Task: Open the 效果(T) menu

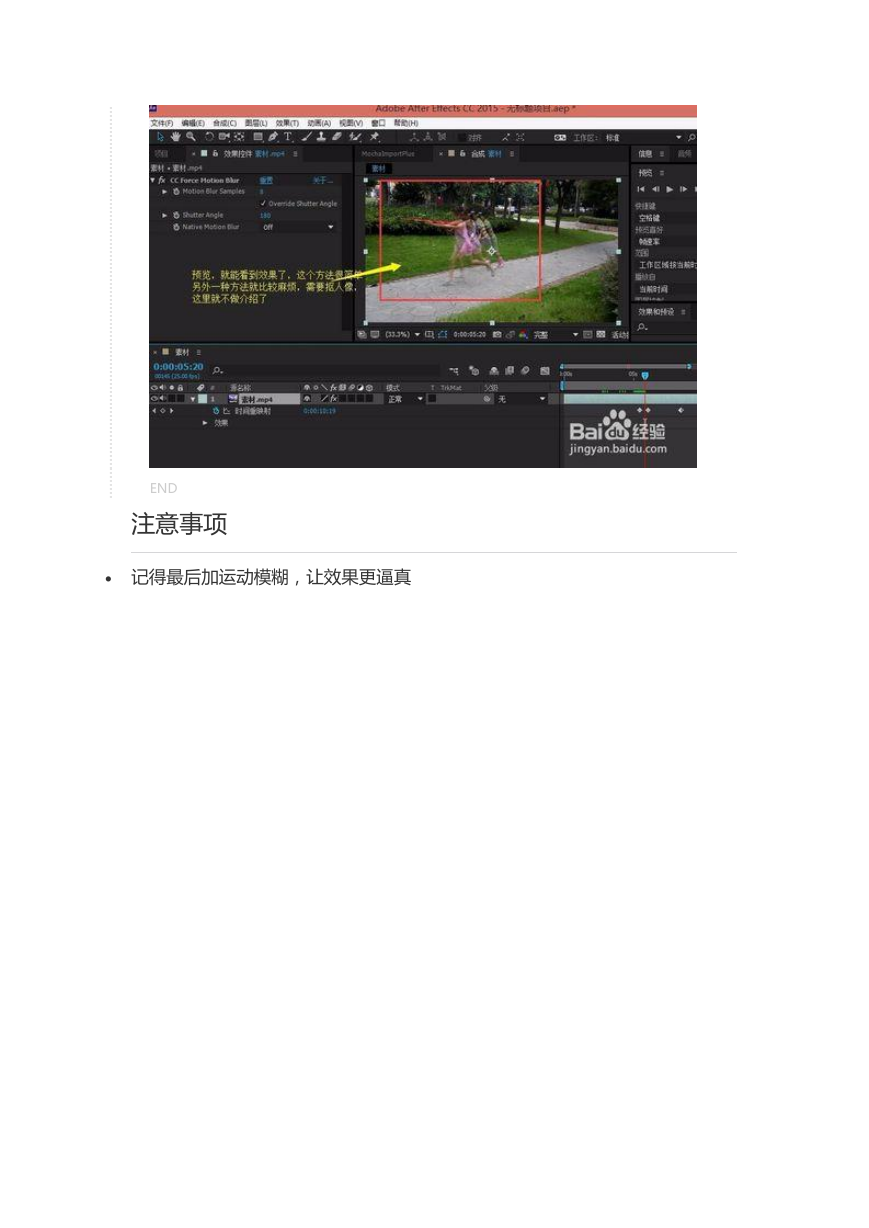Action: tap(287, 123)
